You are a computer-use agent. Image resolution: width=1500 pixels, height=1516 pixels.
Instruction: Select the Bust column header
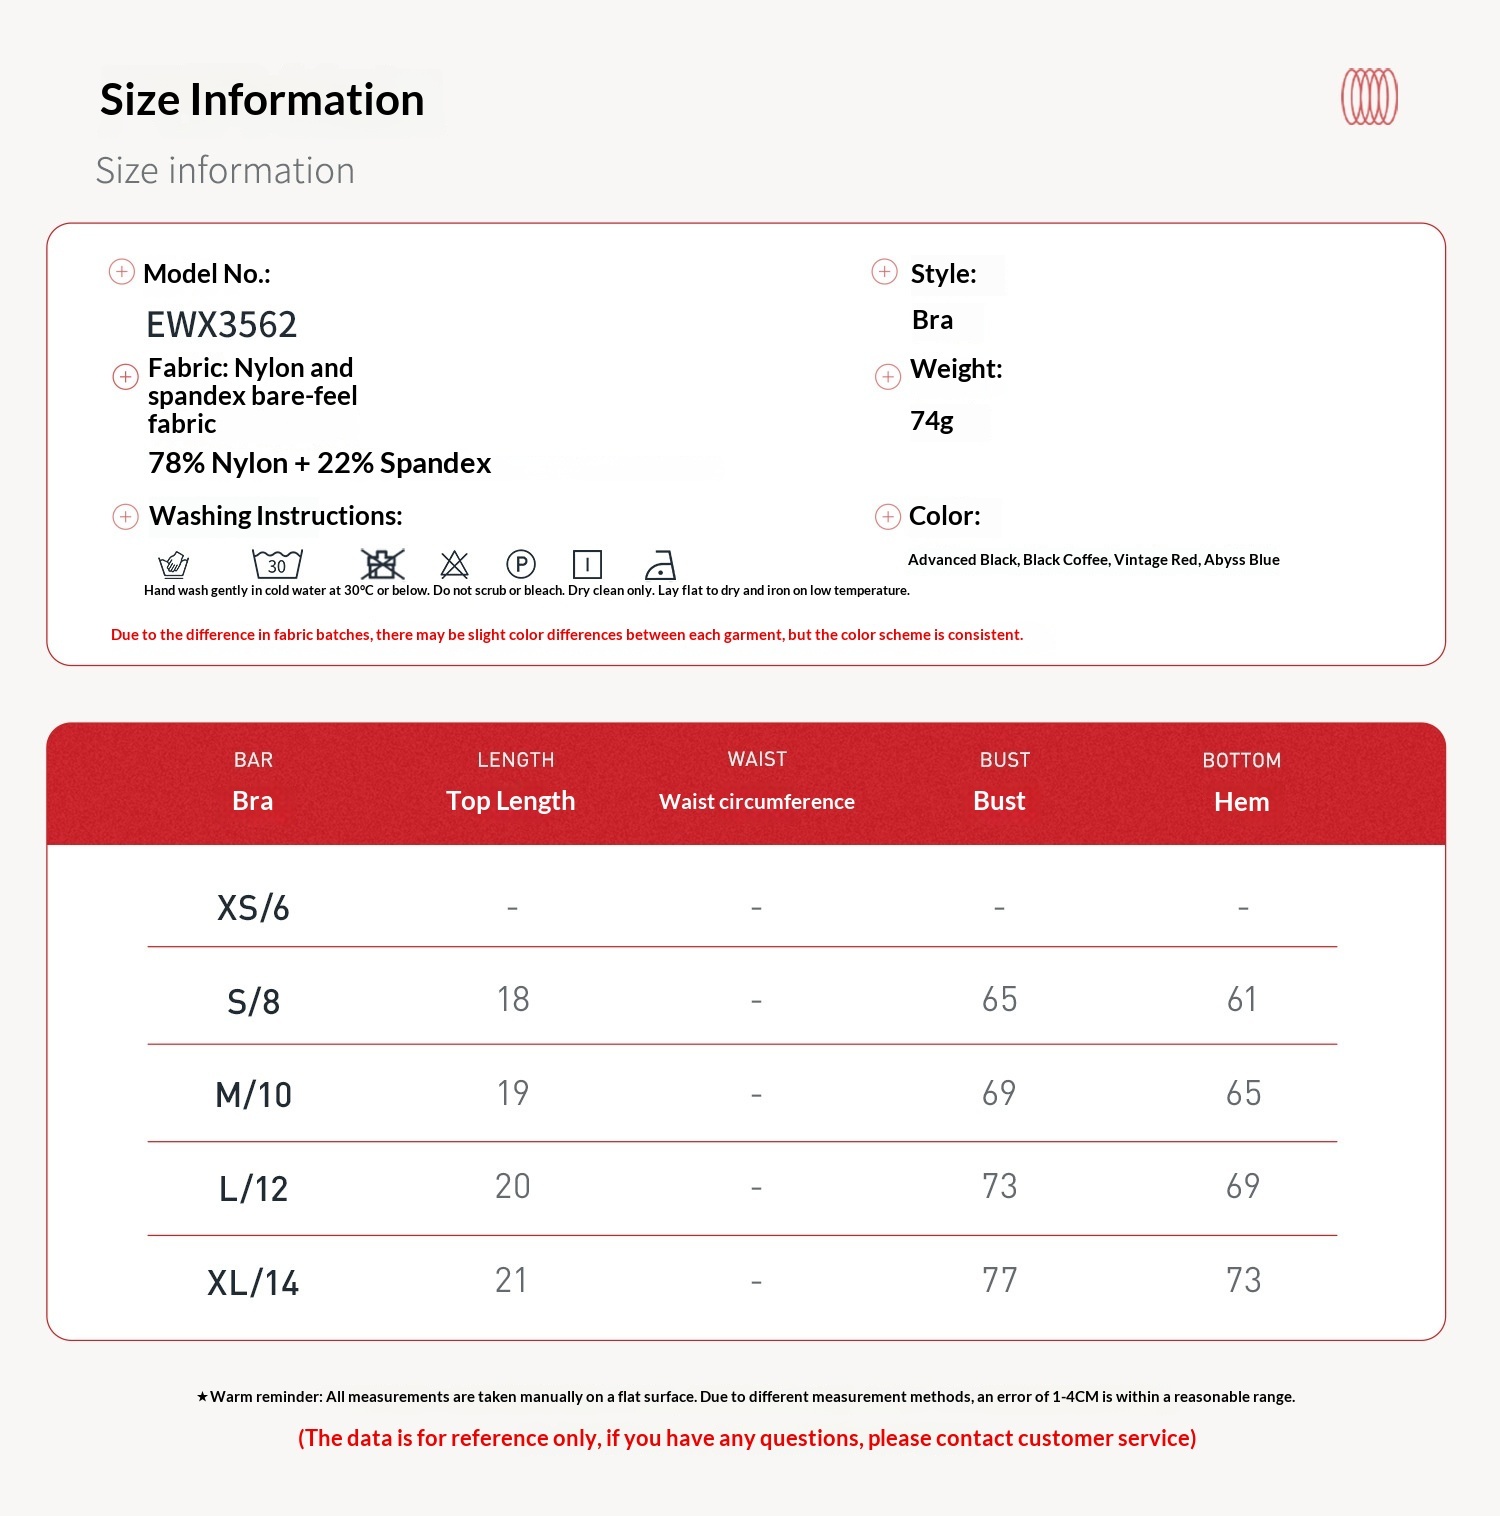click(999, 800)
